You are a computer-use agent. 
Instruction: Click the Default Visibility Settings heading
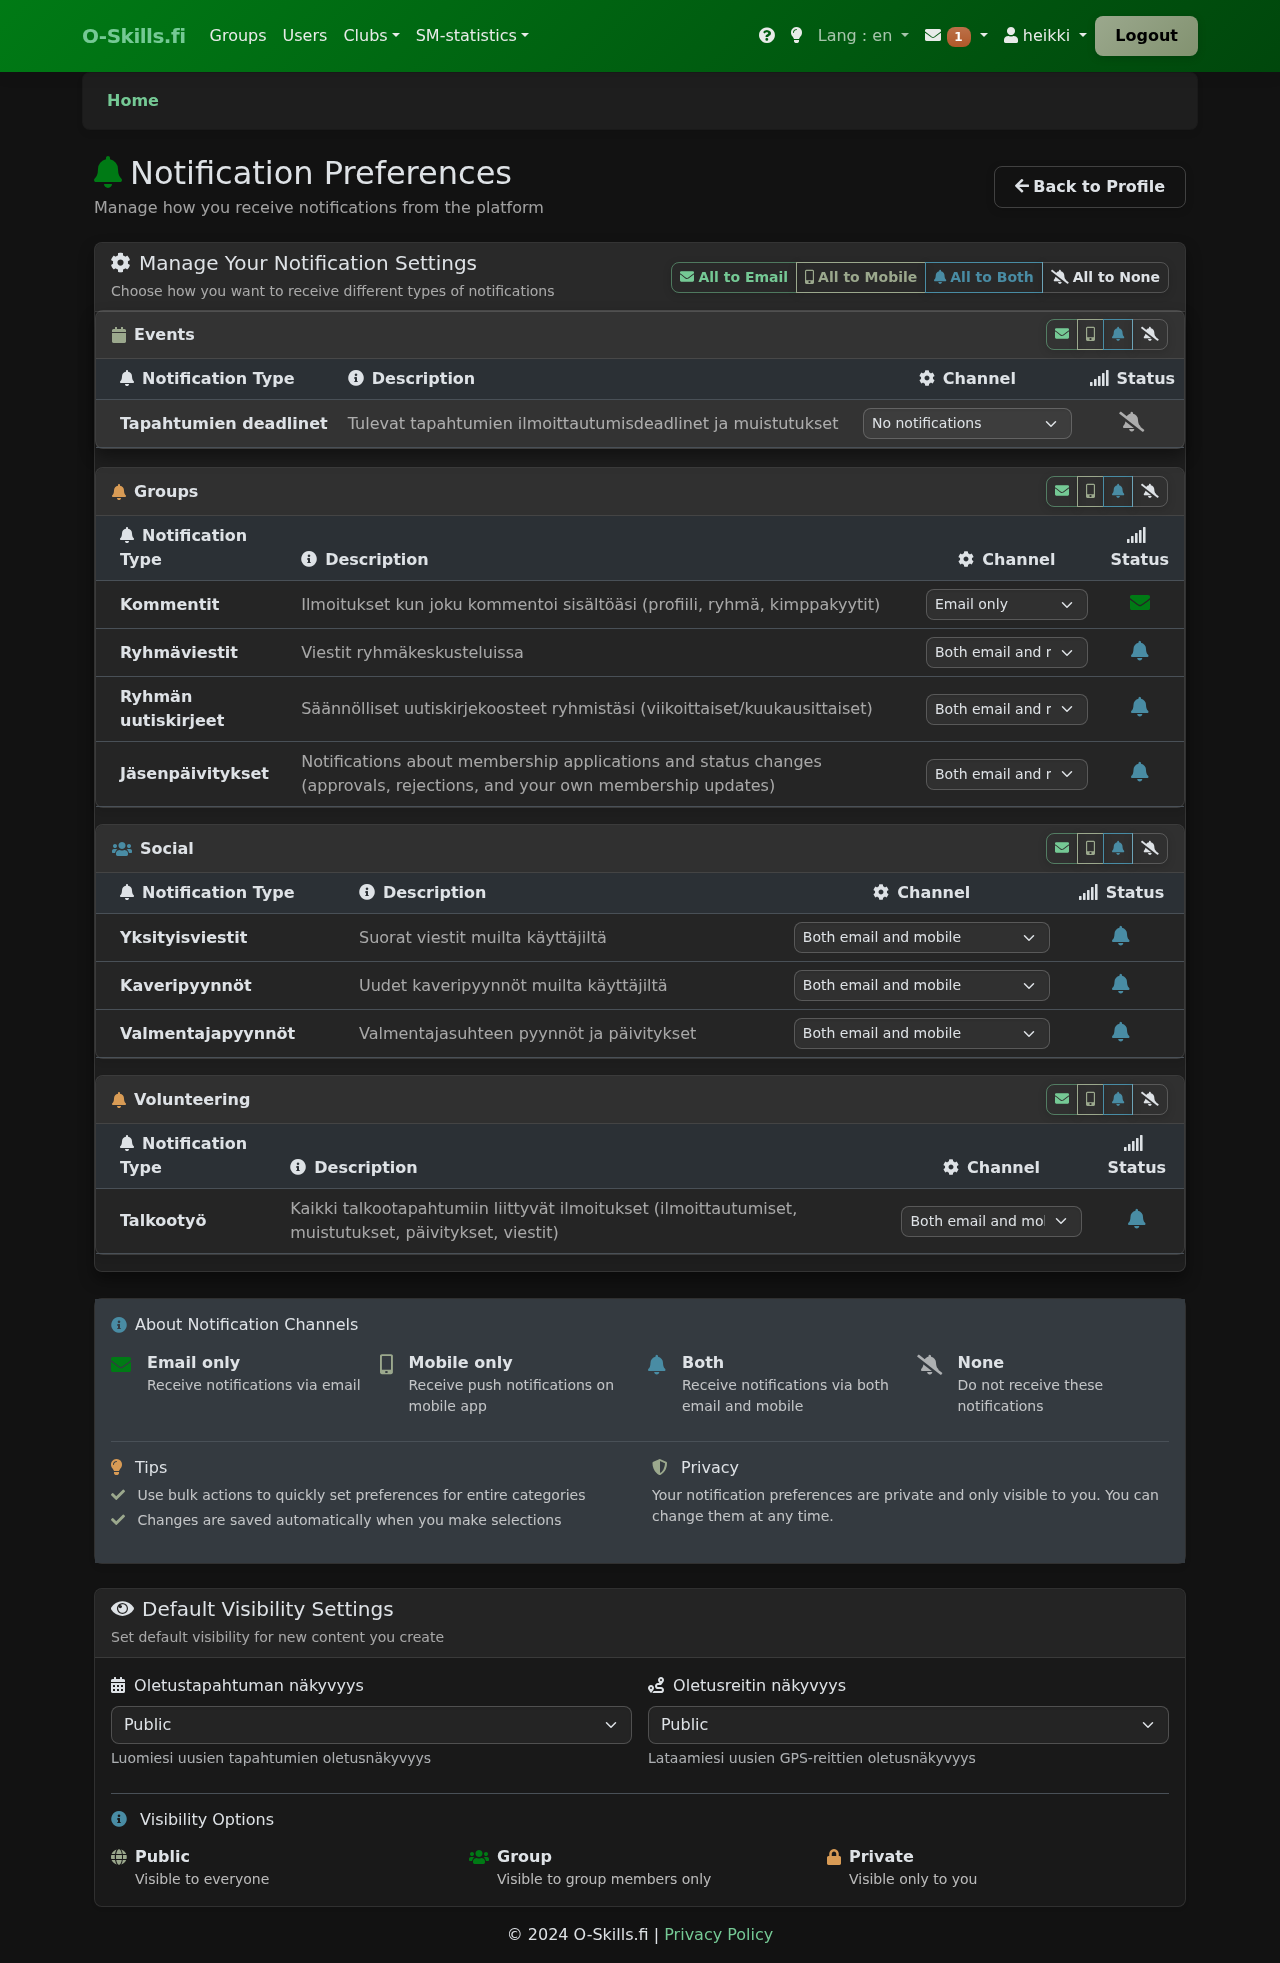point(268,1609)
